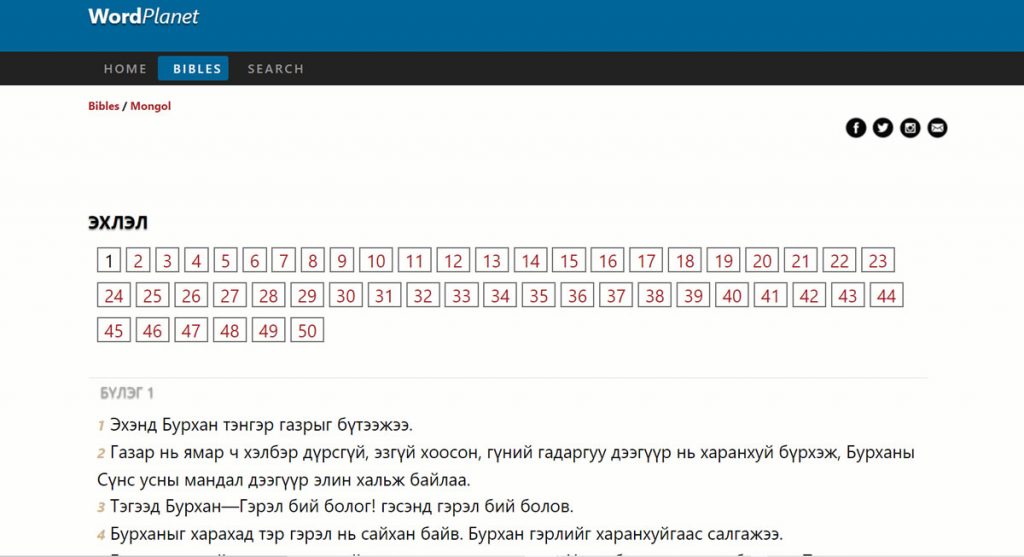Select the BIBLES navigation tab

197,69
